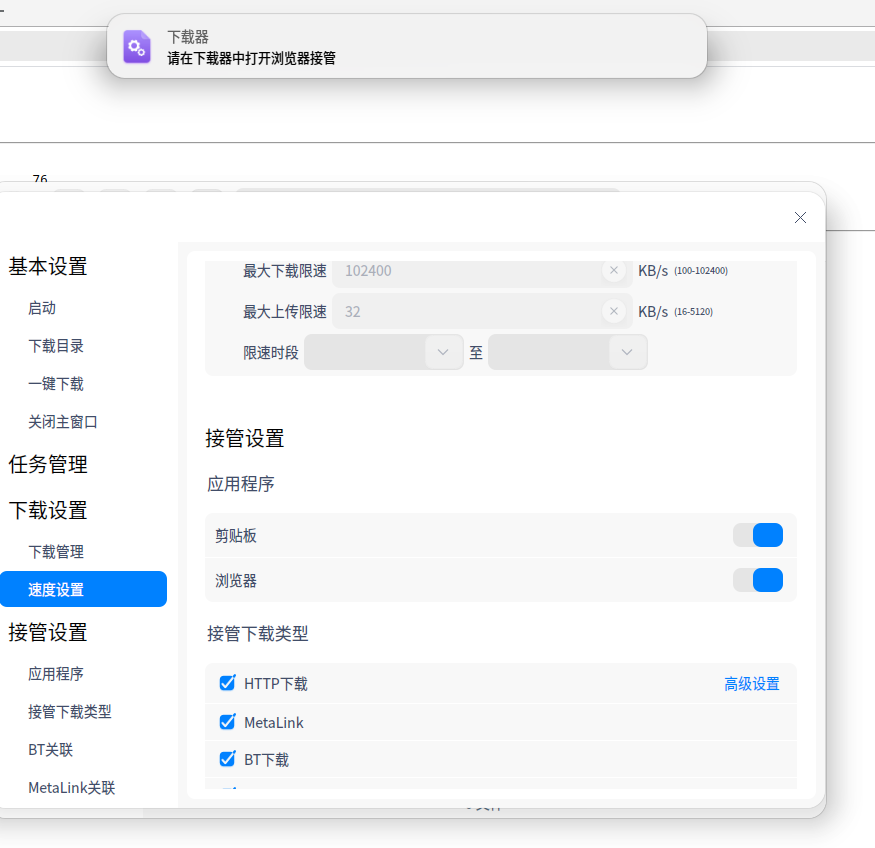Close the settings dialog
The height and width of the screenshot is (848, 875).
coord(800,217)
